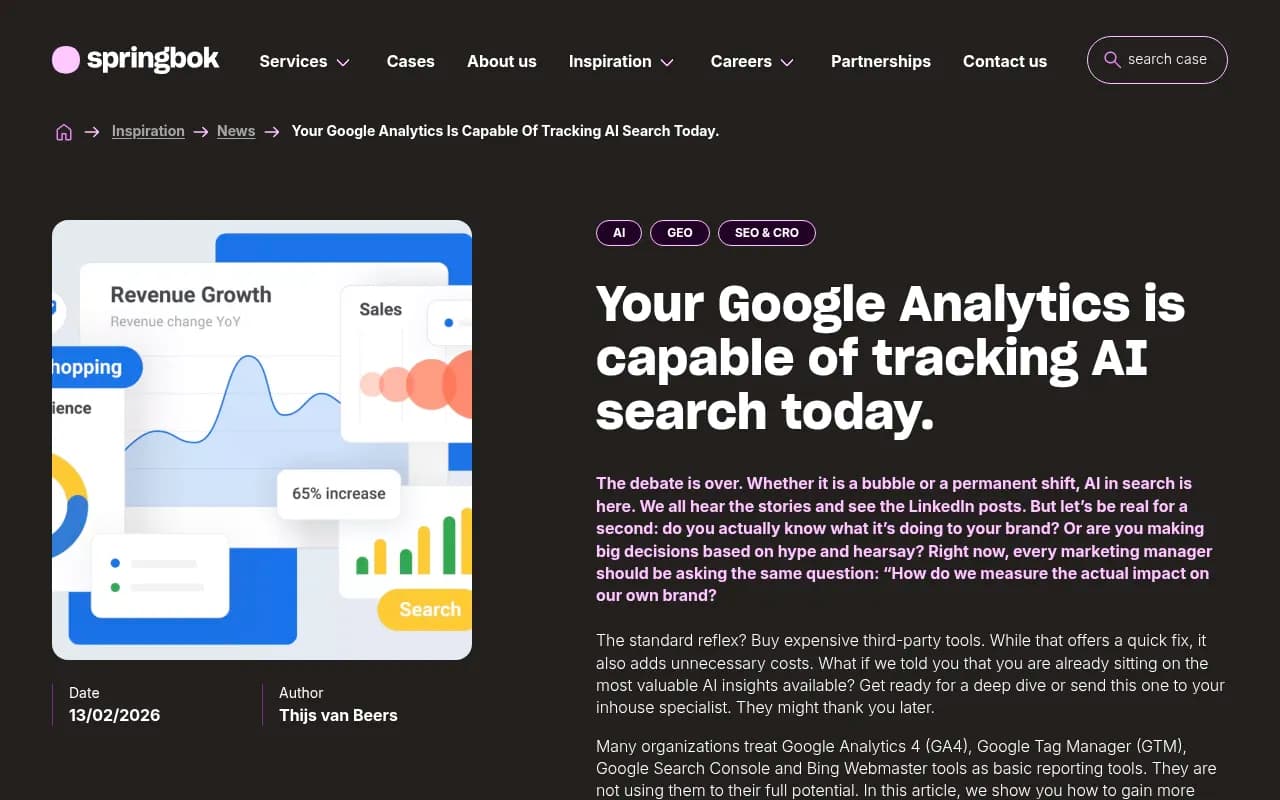Open the News breadcrumb link

pos(236,131)
